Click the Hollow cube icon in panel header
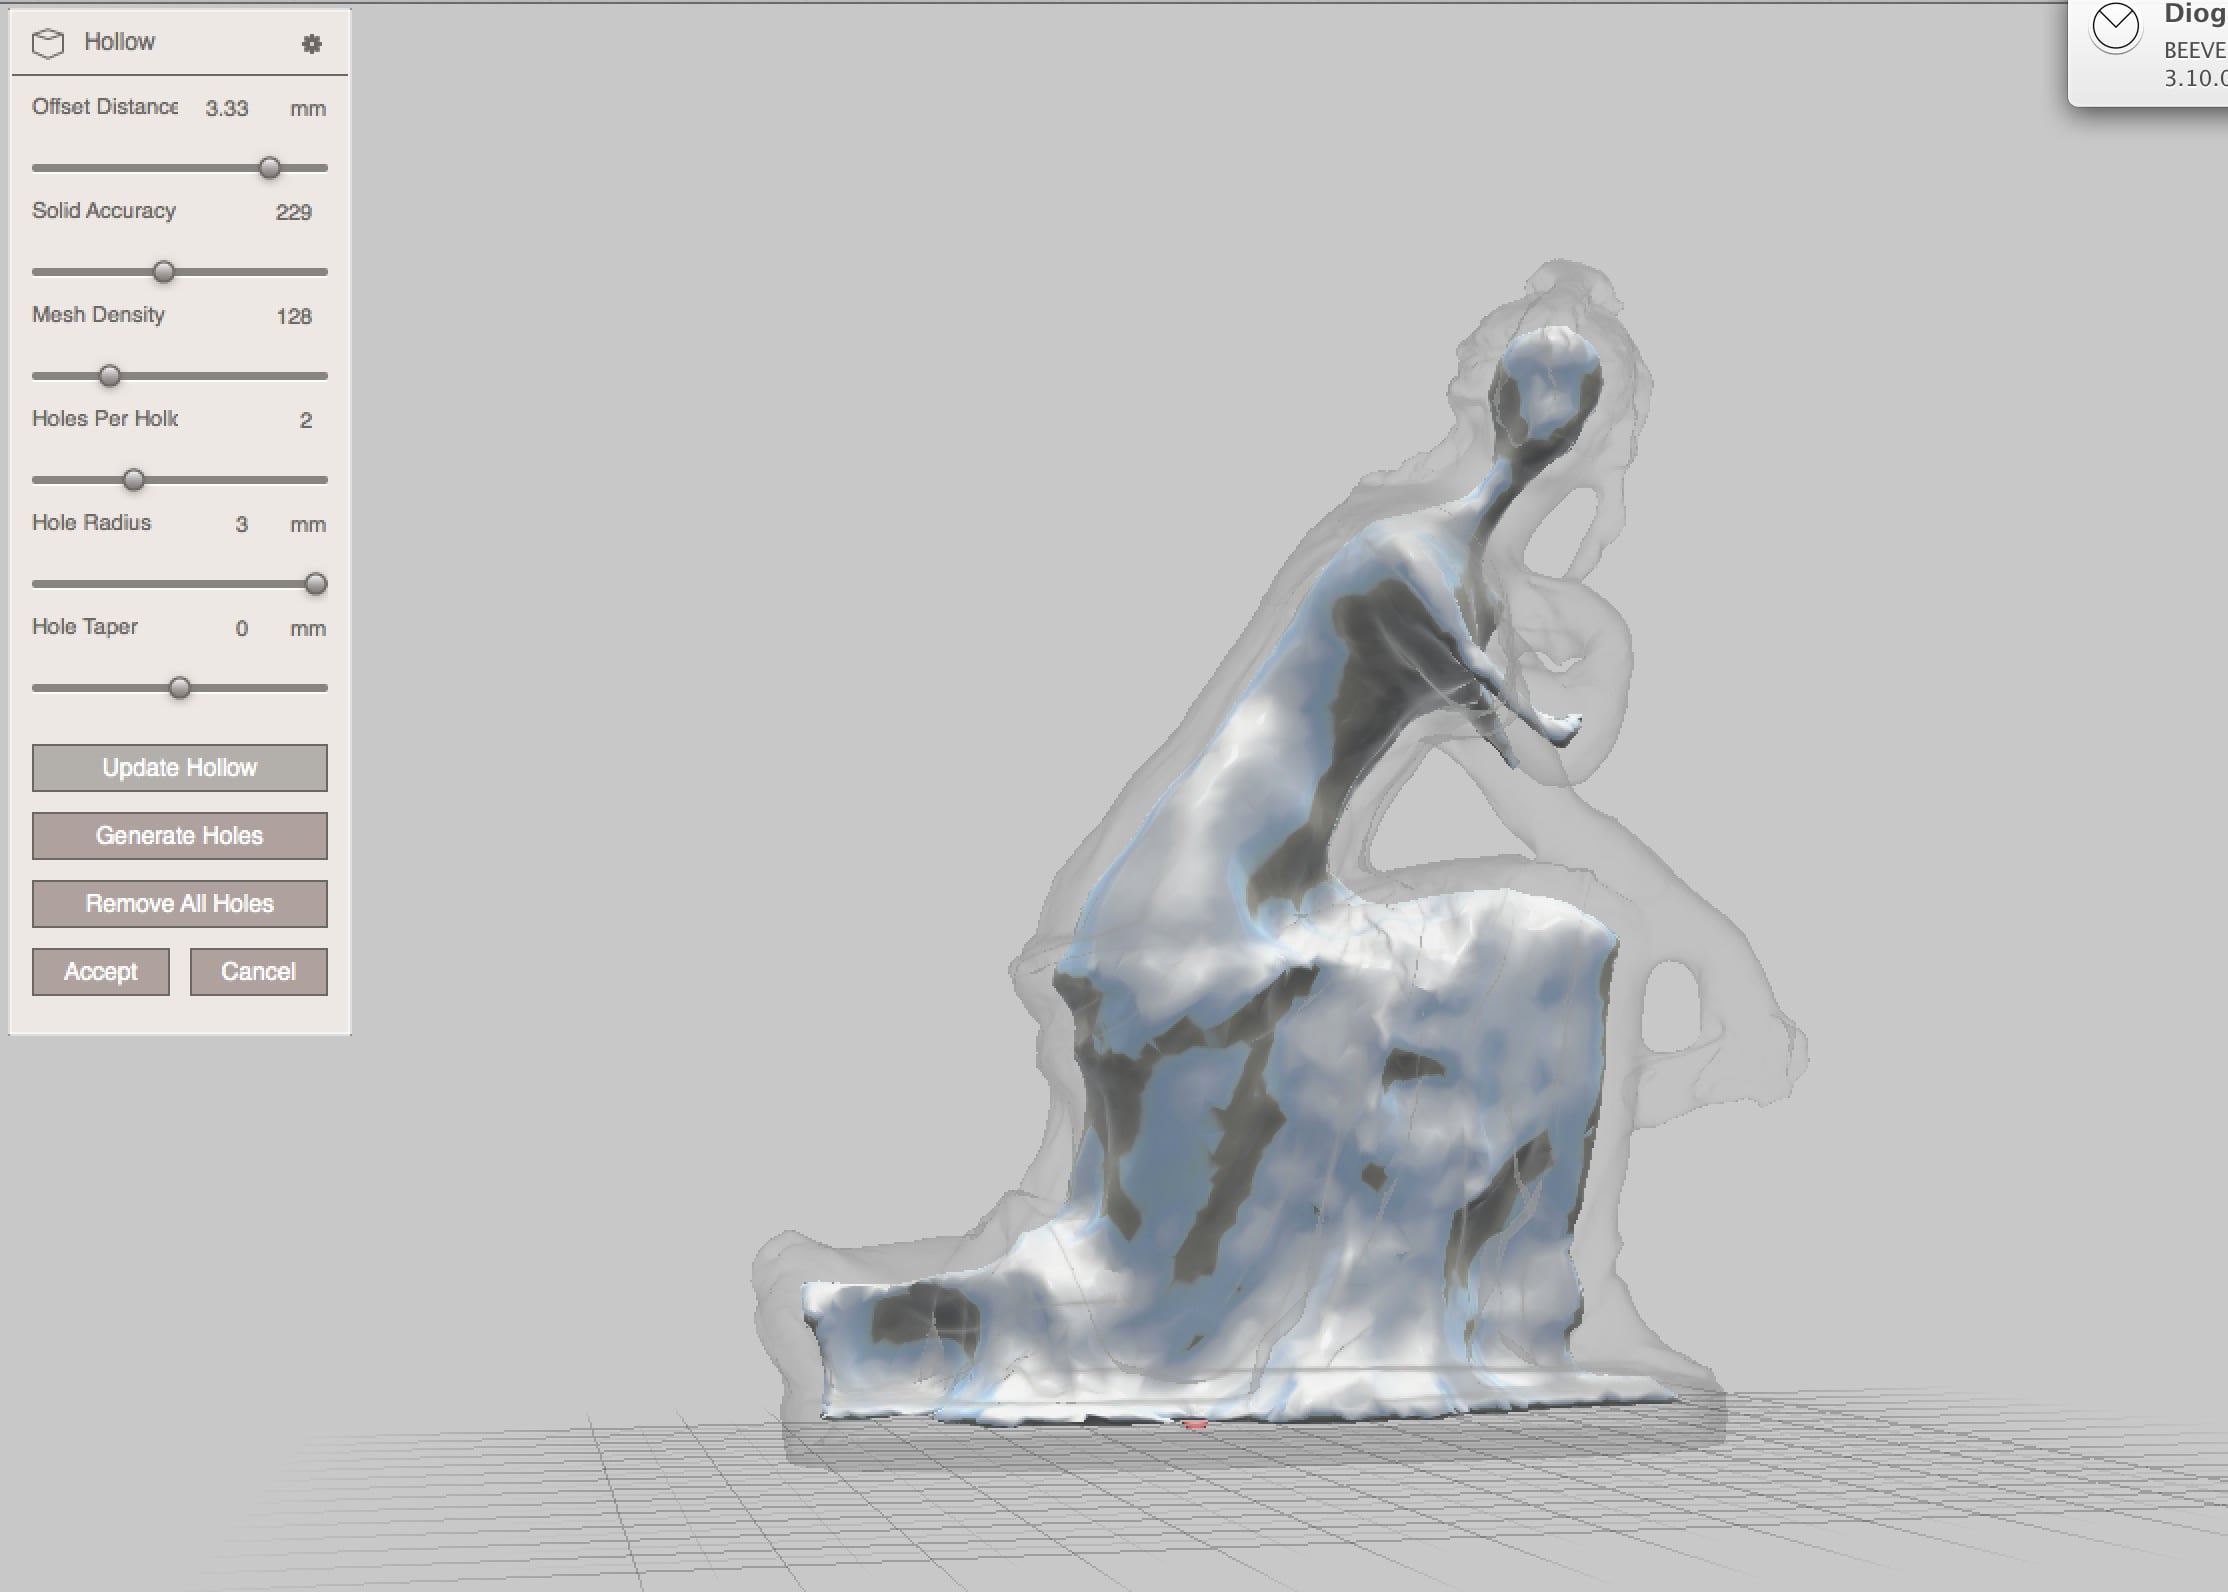 (x=48, y=43)
